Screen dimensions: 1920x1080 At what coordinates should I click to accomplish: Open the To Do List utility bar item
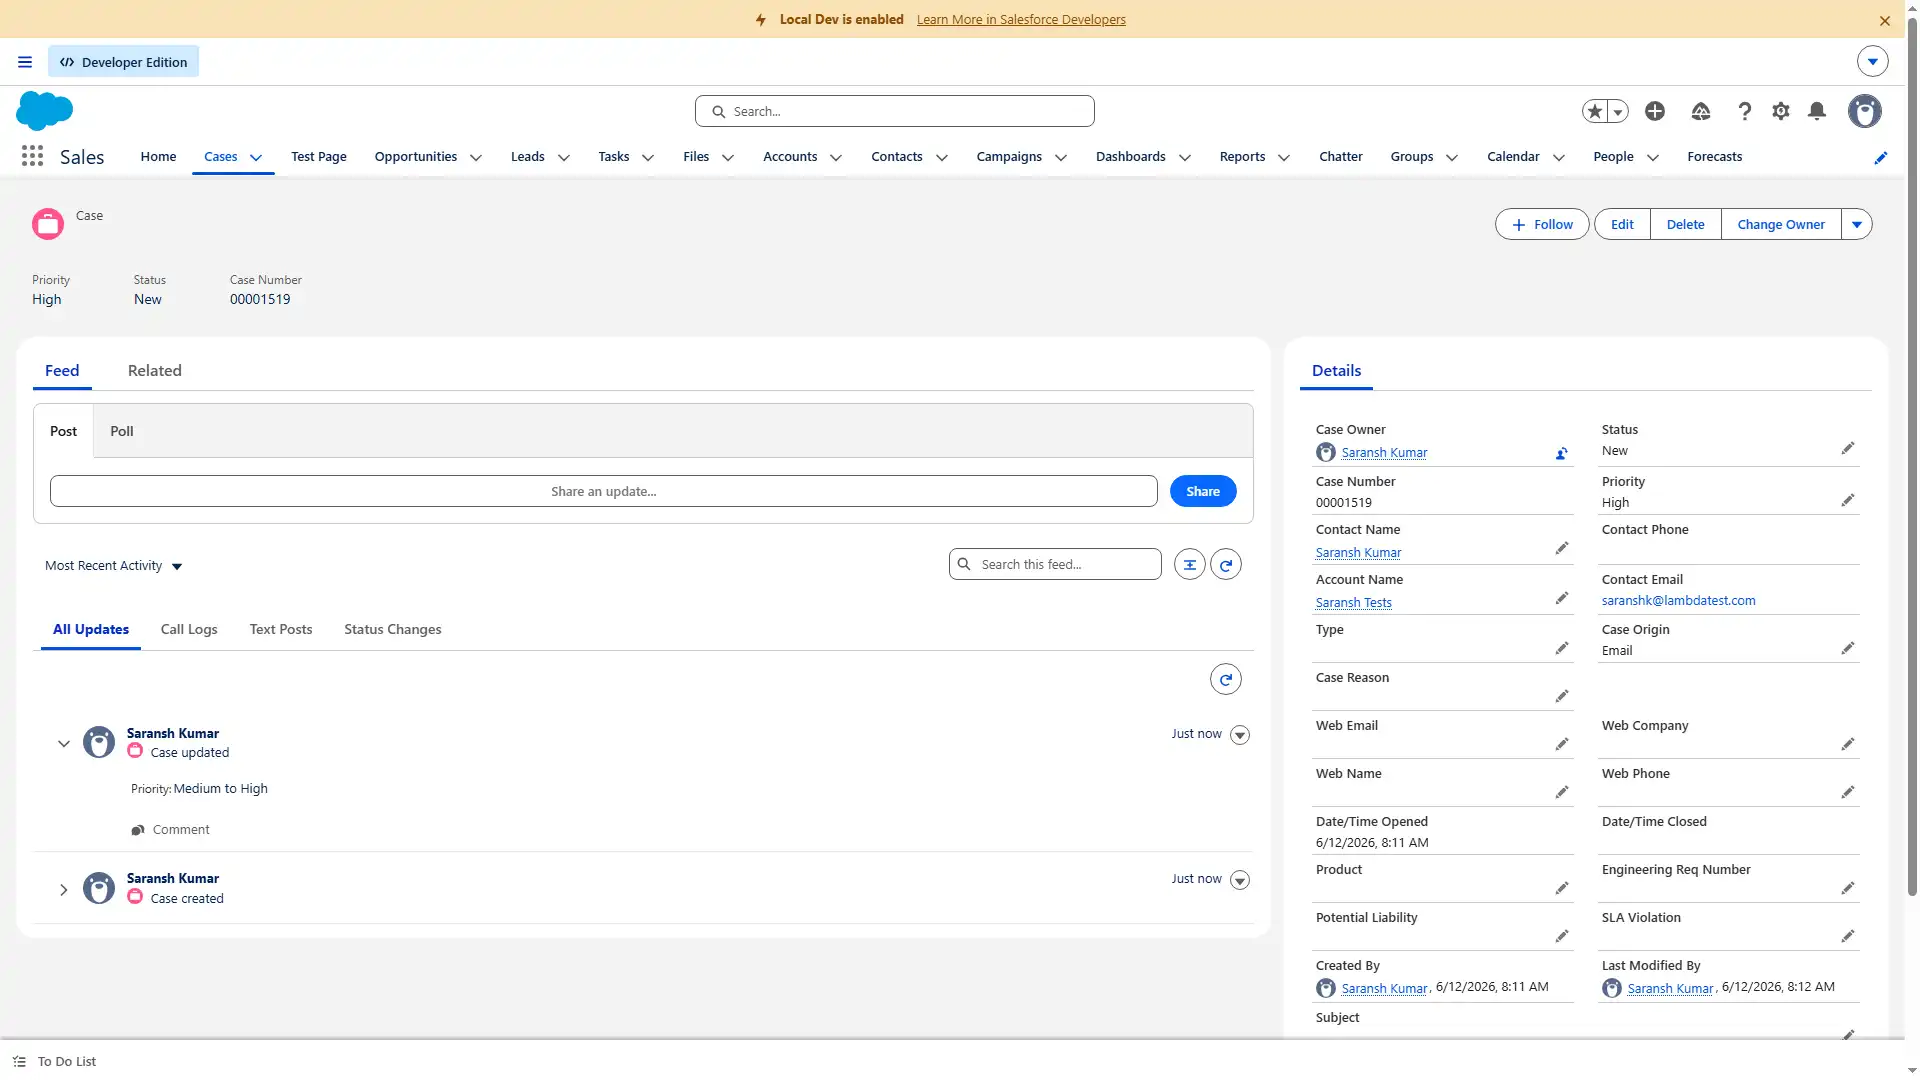(x=55, y=1062)
